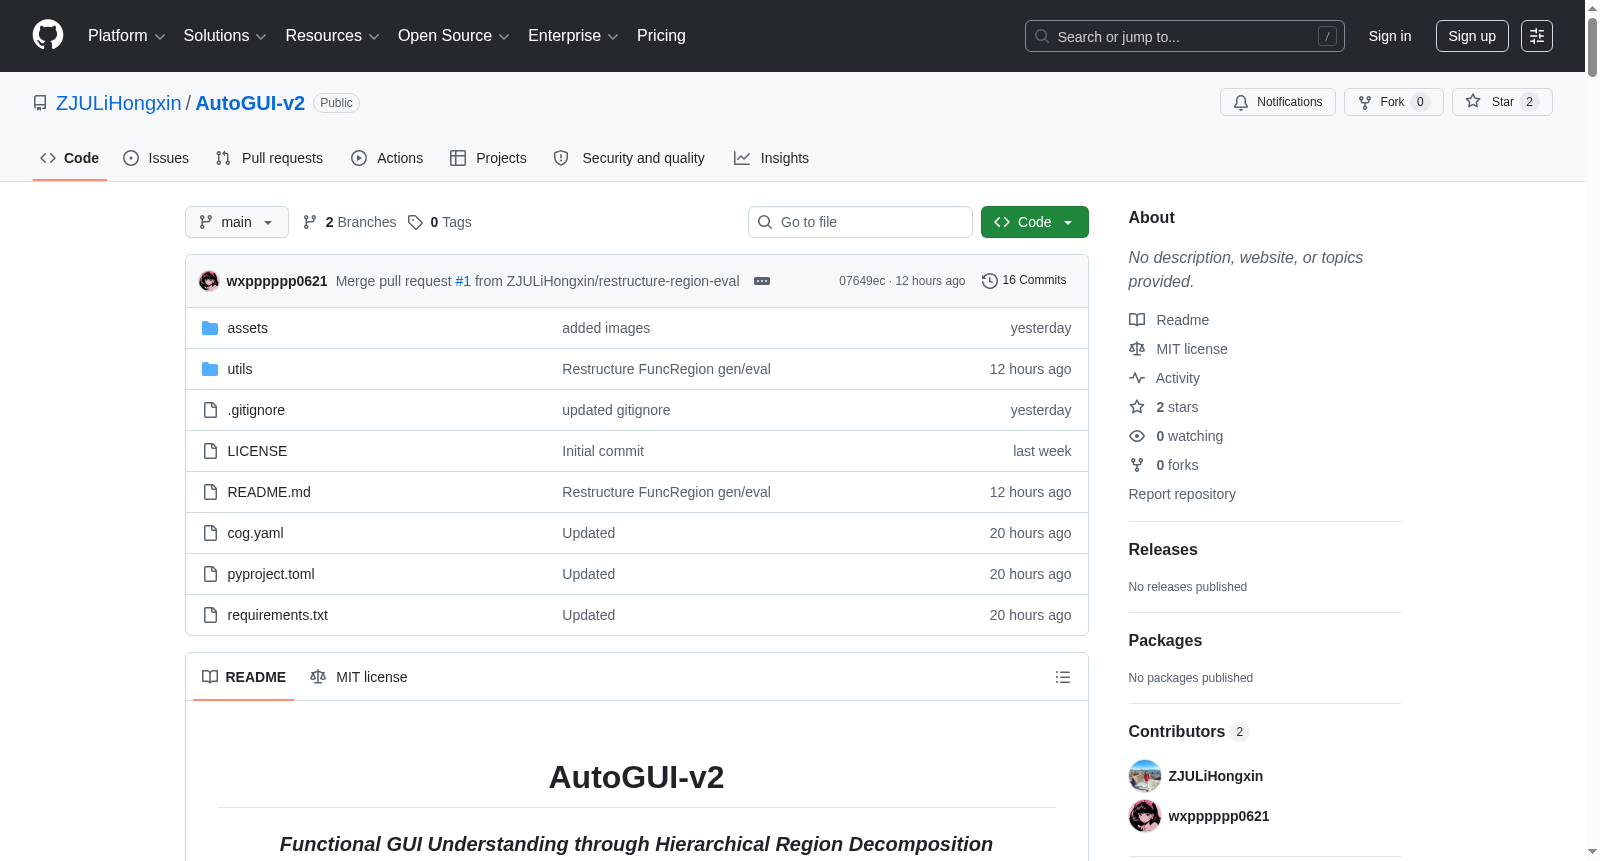Image resolution: width=1600 pixels, height=861 pixels.
Task: Click the pulse icon beside Activity
Action: click(x=1137, y=378)
